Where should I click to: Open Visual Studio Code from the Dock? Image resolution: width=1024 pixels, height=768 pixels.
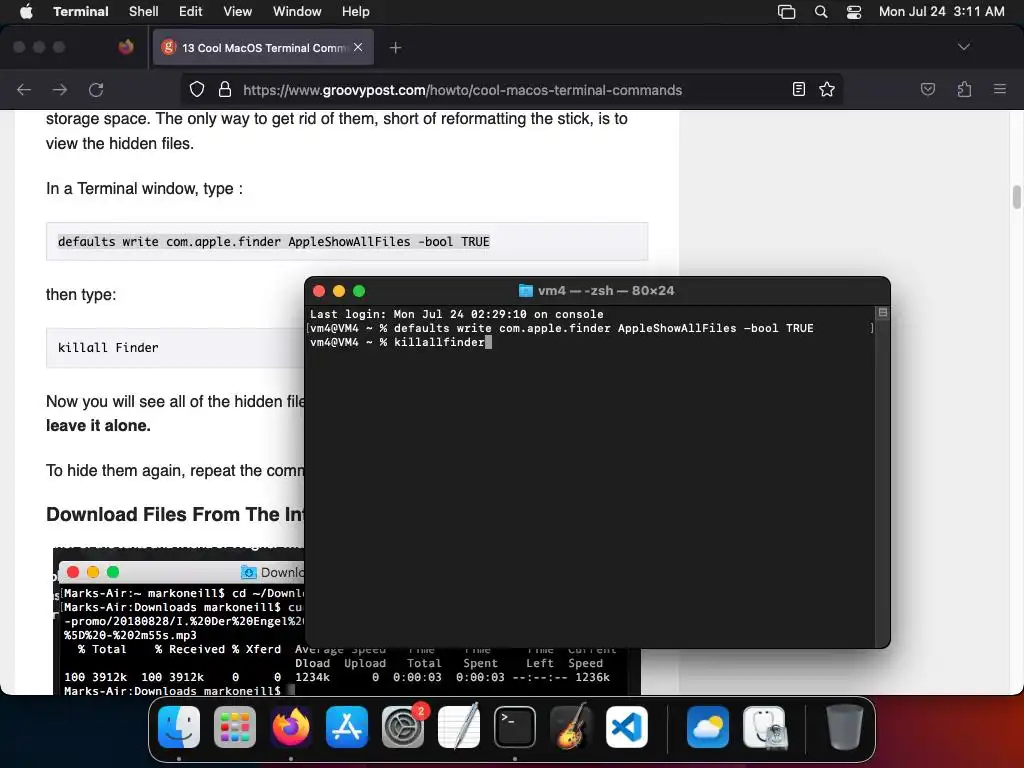point(627,727)
